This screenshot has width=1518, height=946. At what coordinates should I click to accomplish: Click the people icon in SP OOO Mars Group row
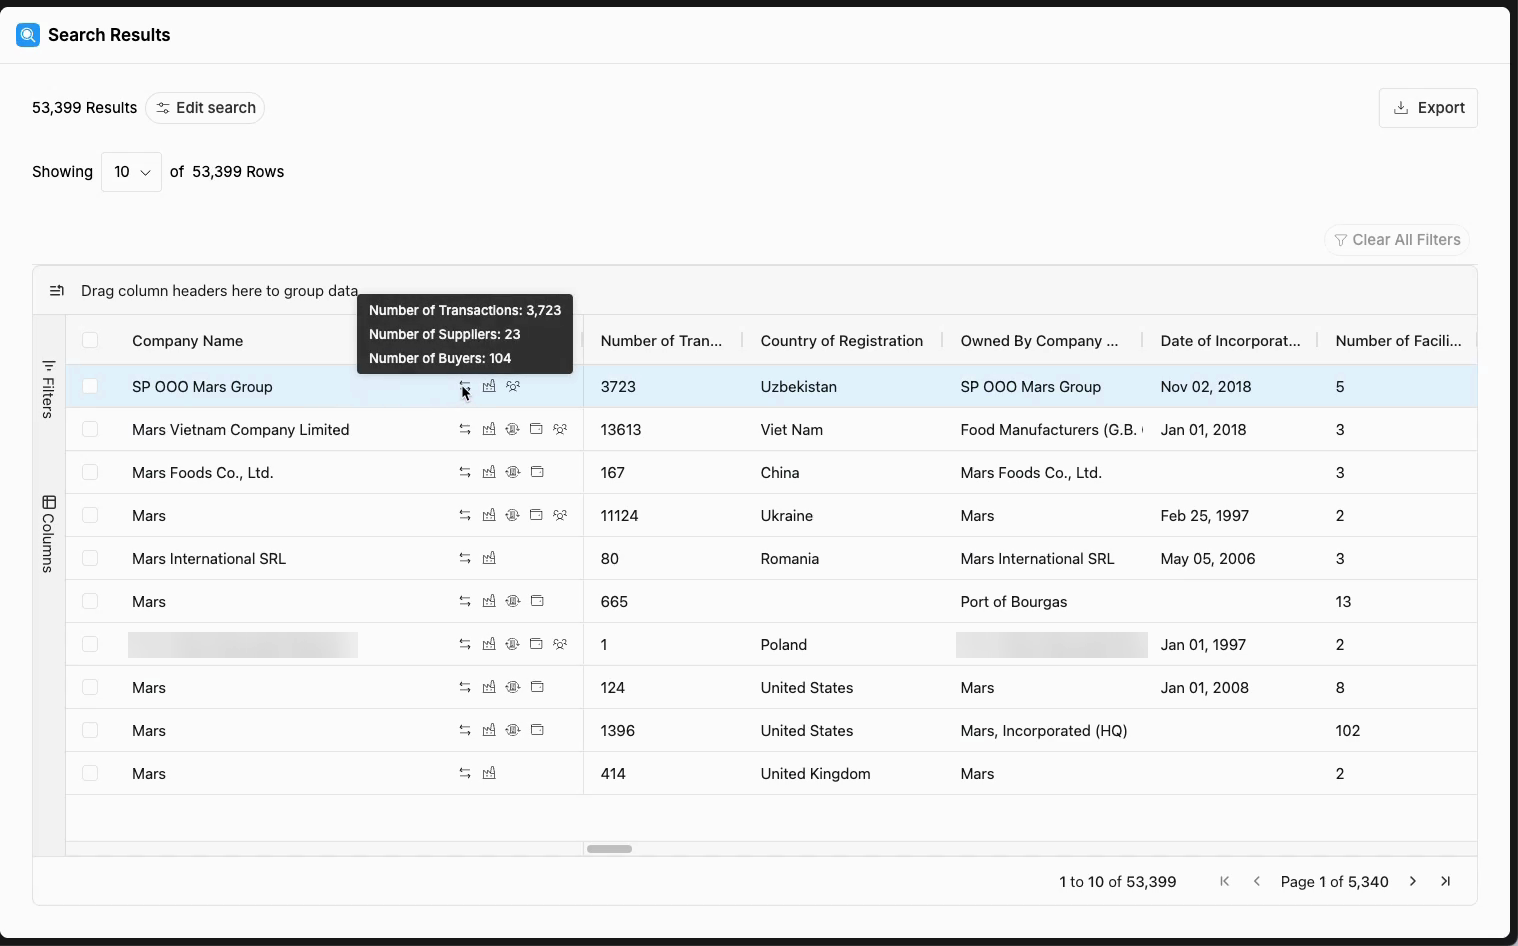513,386
